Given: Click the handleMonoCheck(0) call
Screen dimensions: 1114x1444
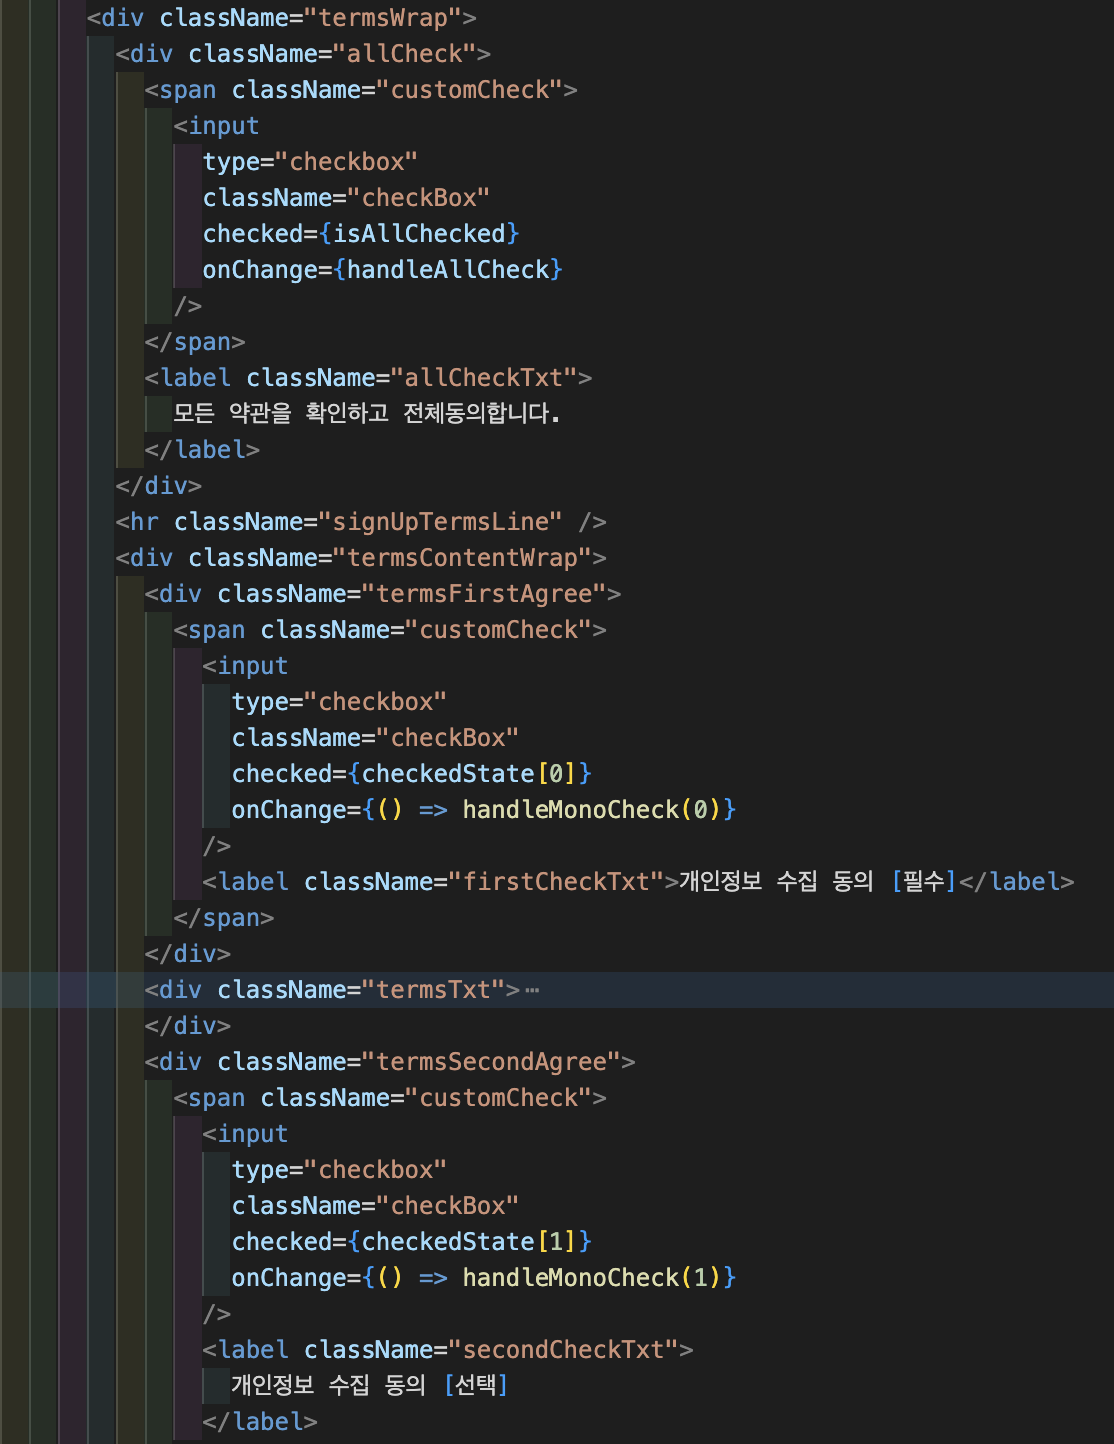Looking at the screenshot, I should click(592, 810).
